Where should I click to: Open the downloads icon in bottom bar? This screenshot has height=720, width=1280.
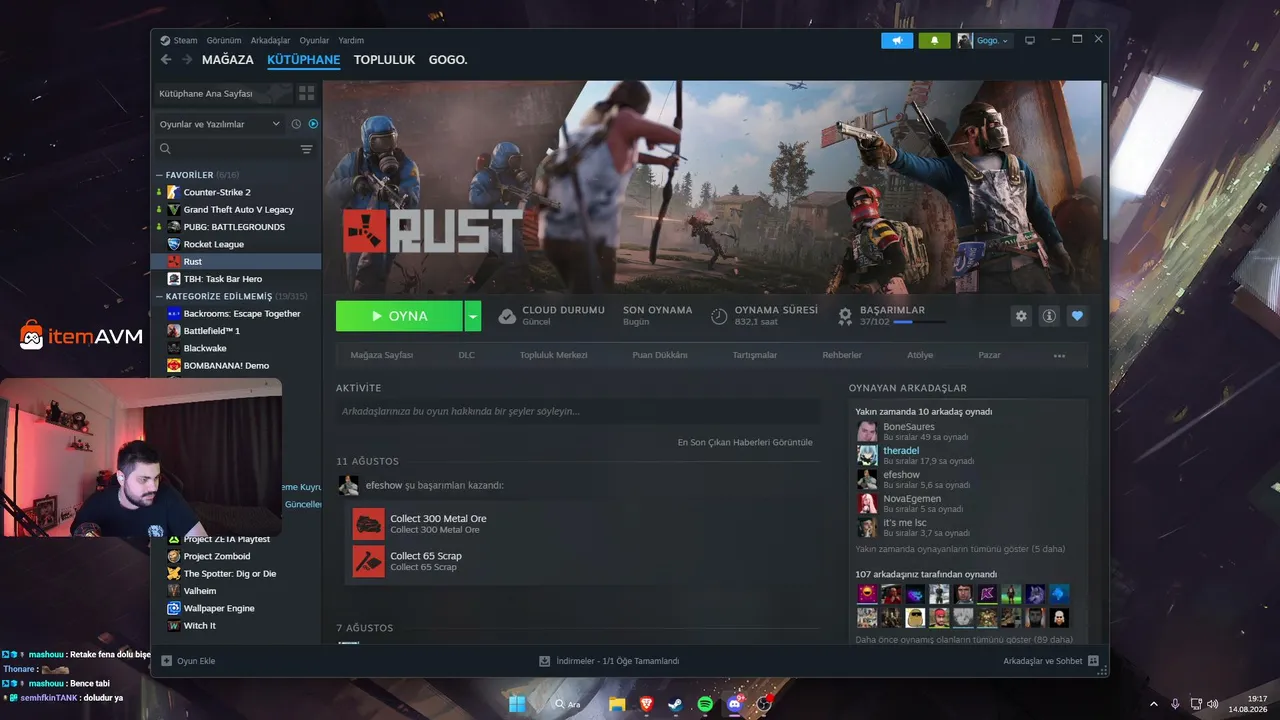pos(545,661)
